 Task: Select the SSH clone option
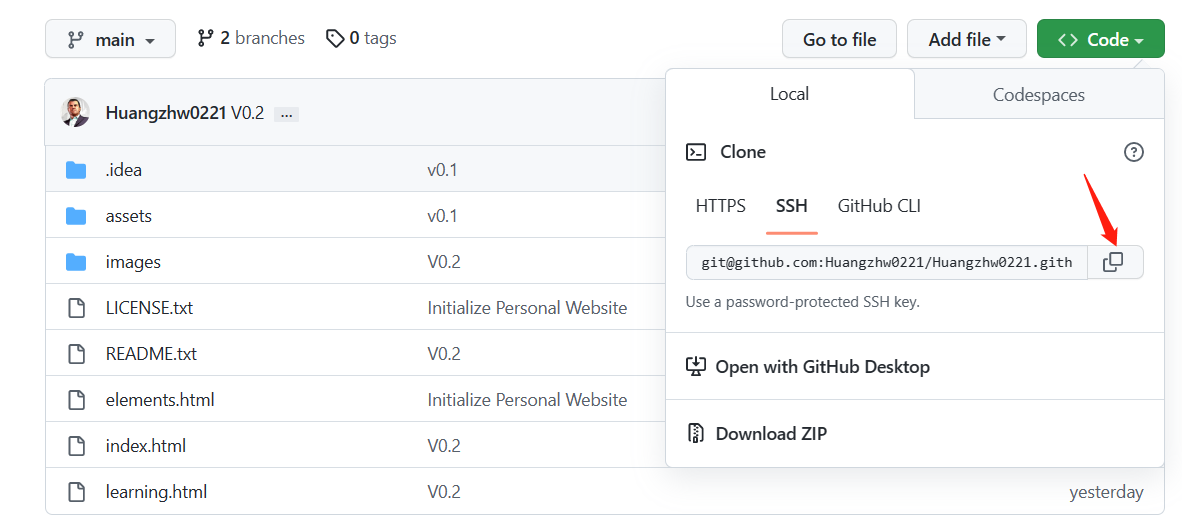point(792,206)
